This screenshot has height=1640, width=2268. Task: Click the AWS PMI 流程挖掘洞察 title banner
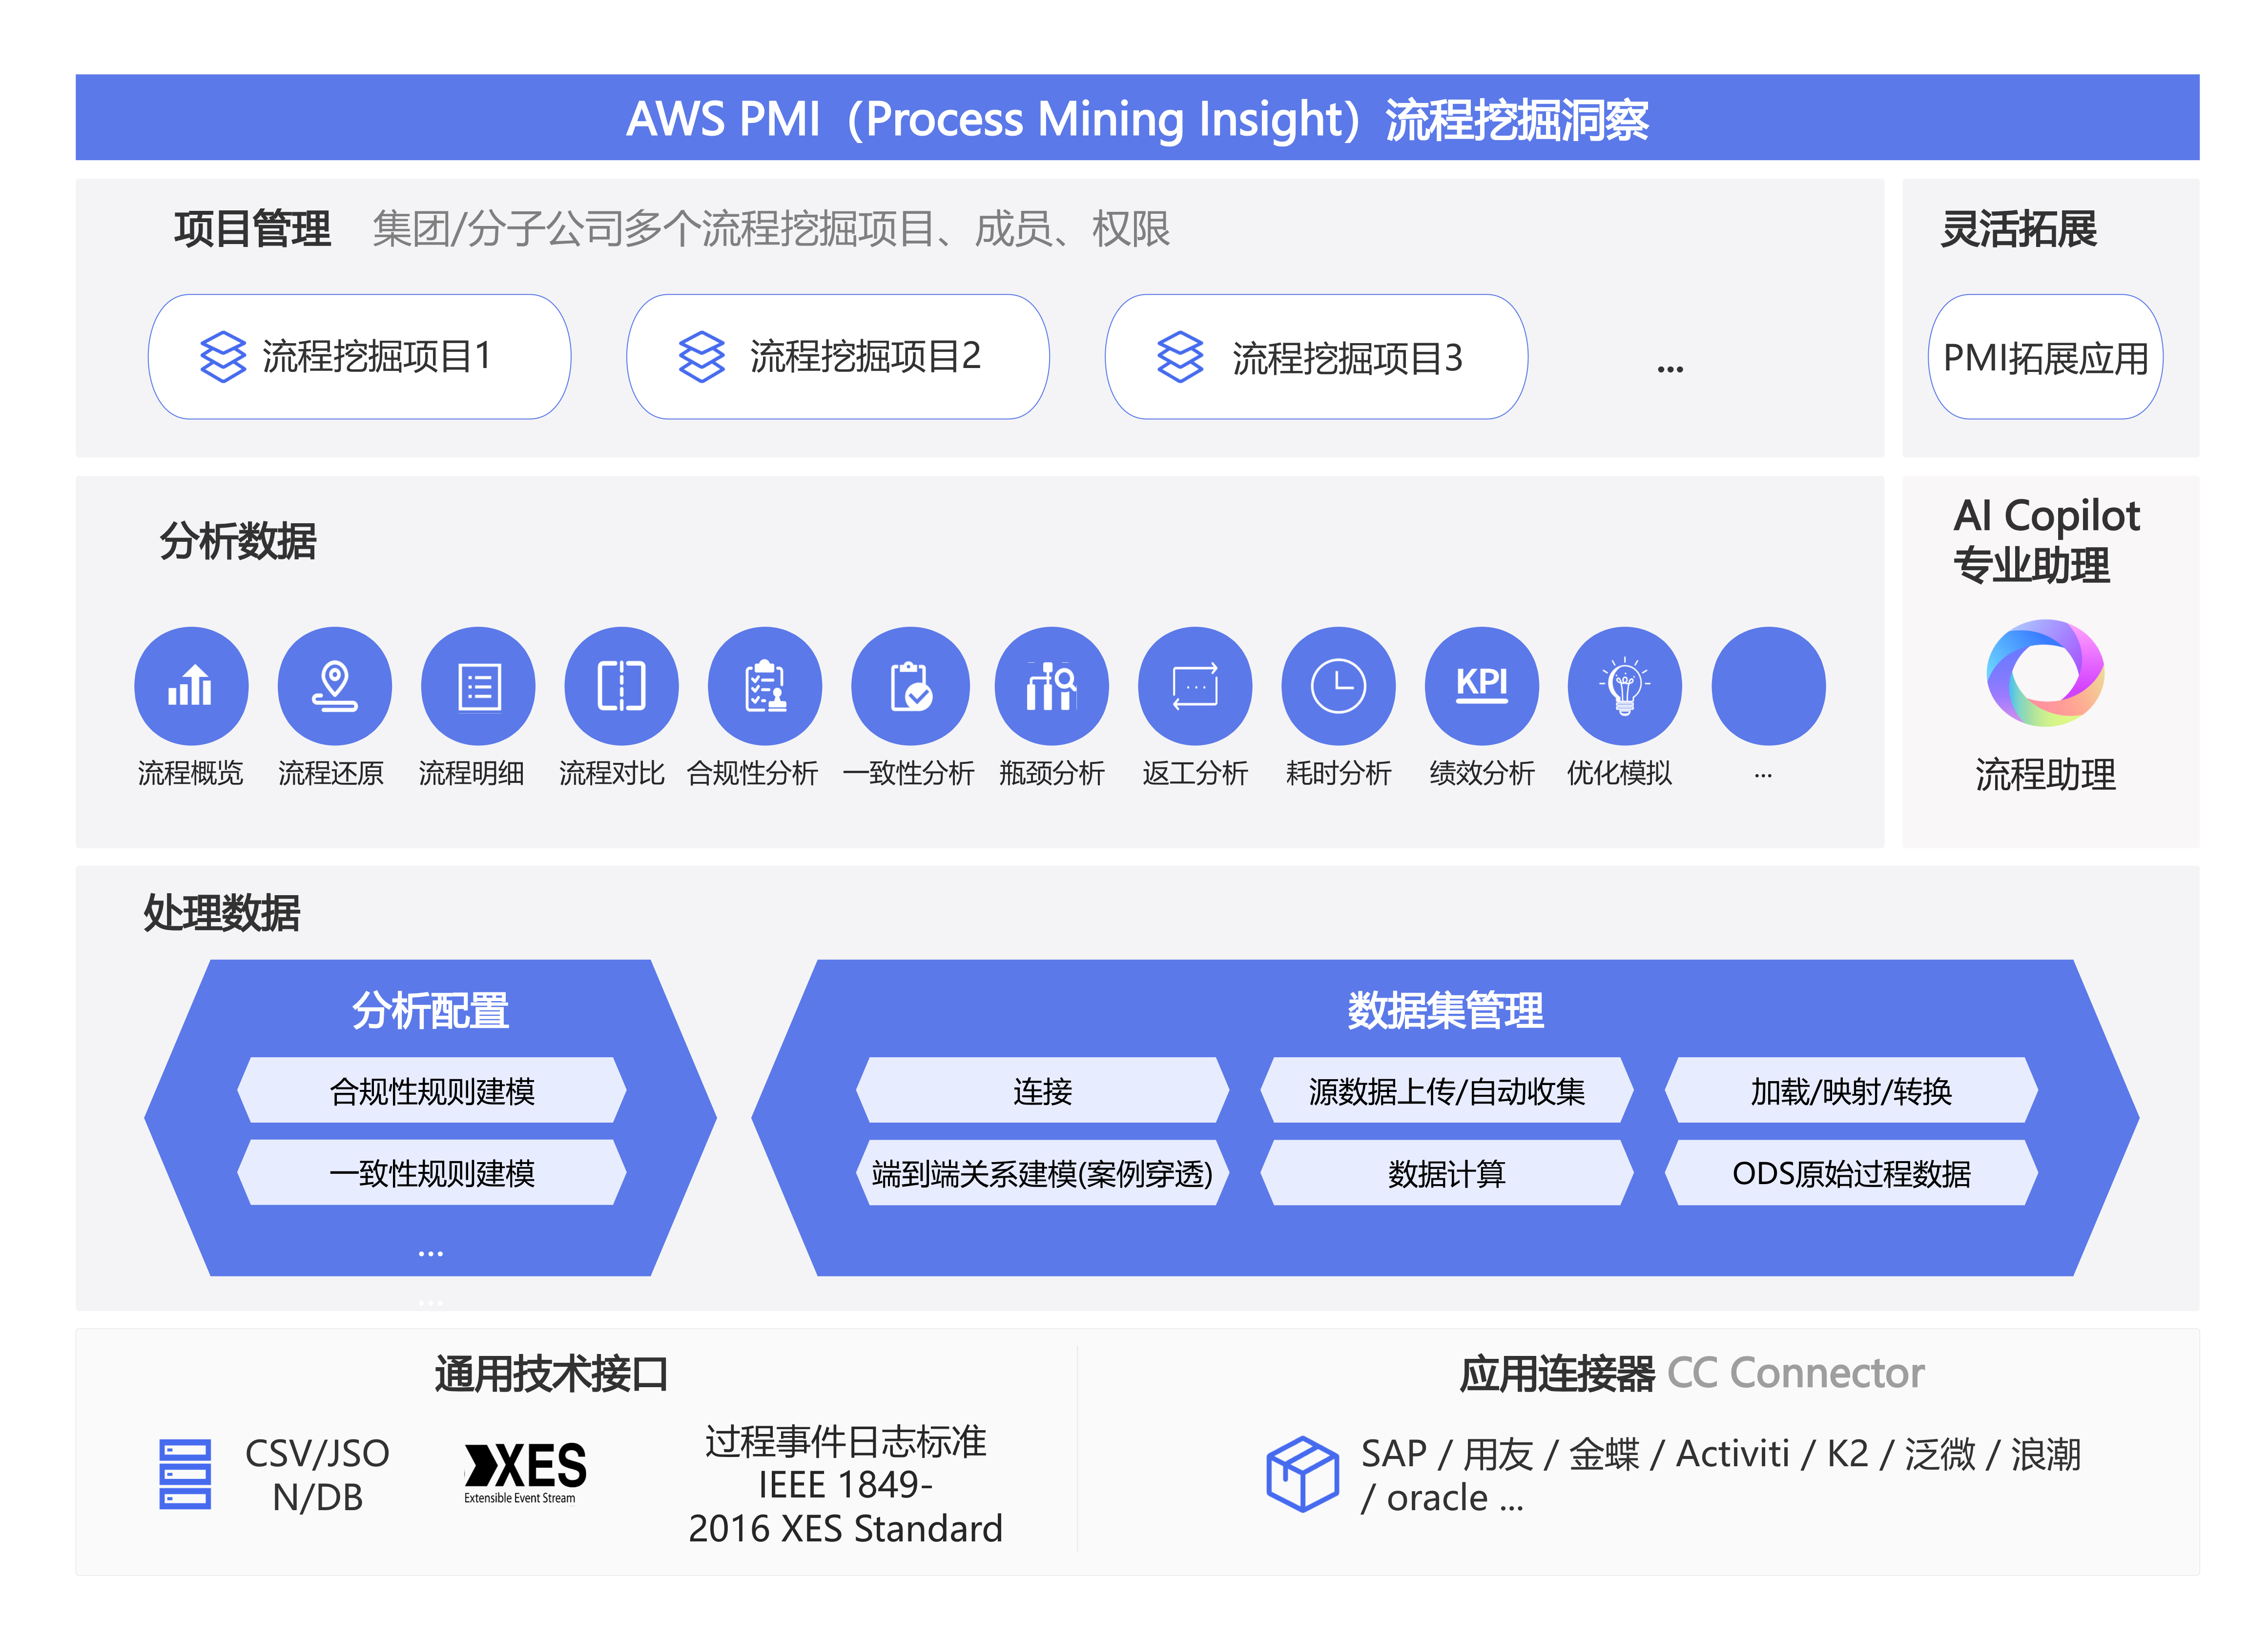click(1137, 118)
